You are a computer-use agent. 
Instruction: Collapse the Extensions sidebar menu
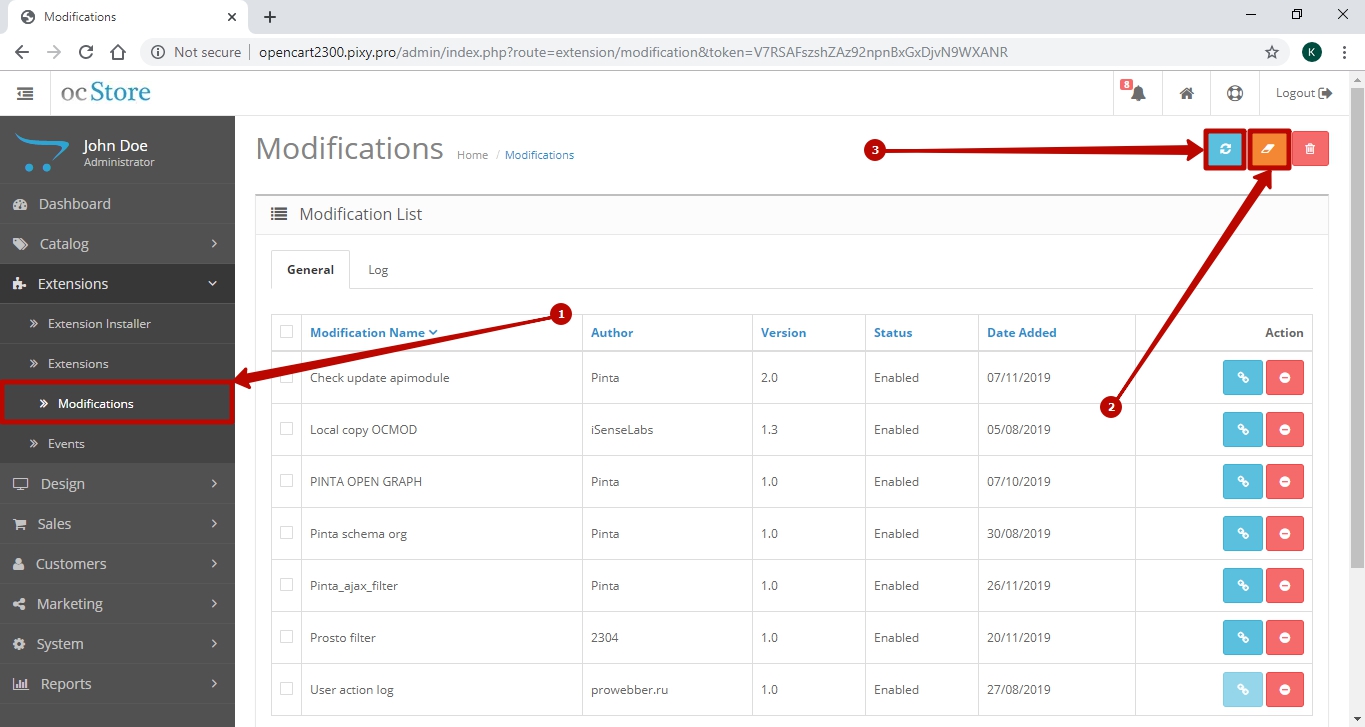(x=117, y=284)
